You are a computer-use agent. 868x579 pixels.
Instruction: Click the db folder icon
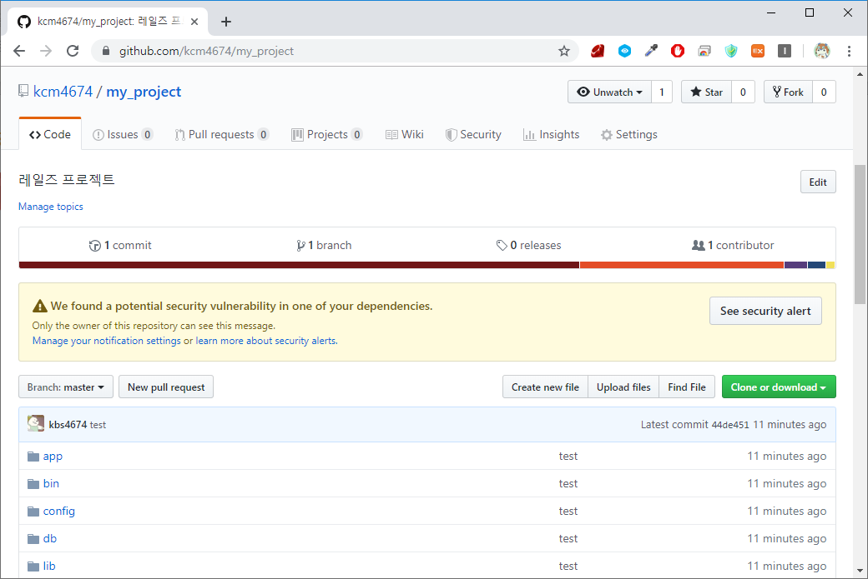point(33,539)
